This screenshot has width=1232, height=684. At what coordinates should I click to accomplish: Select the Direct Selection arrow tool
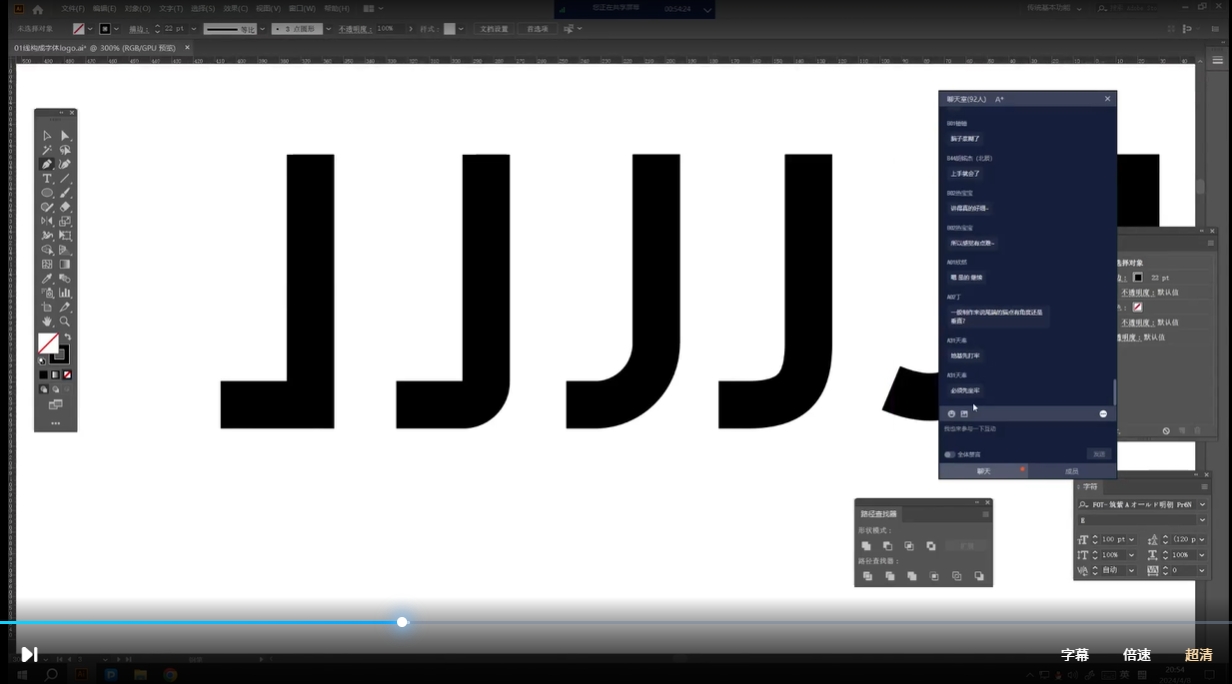65,135
